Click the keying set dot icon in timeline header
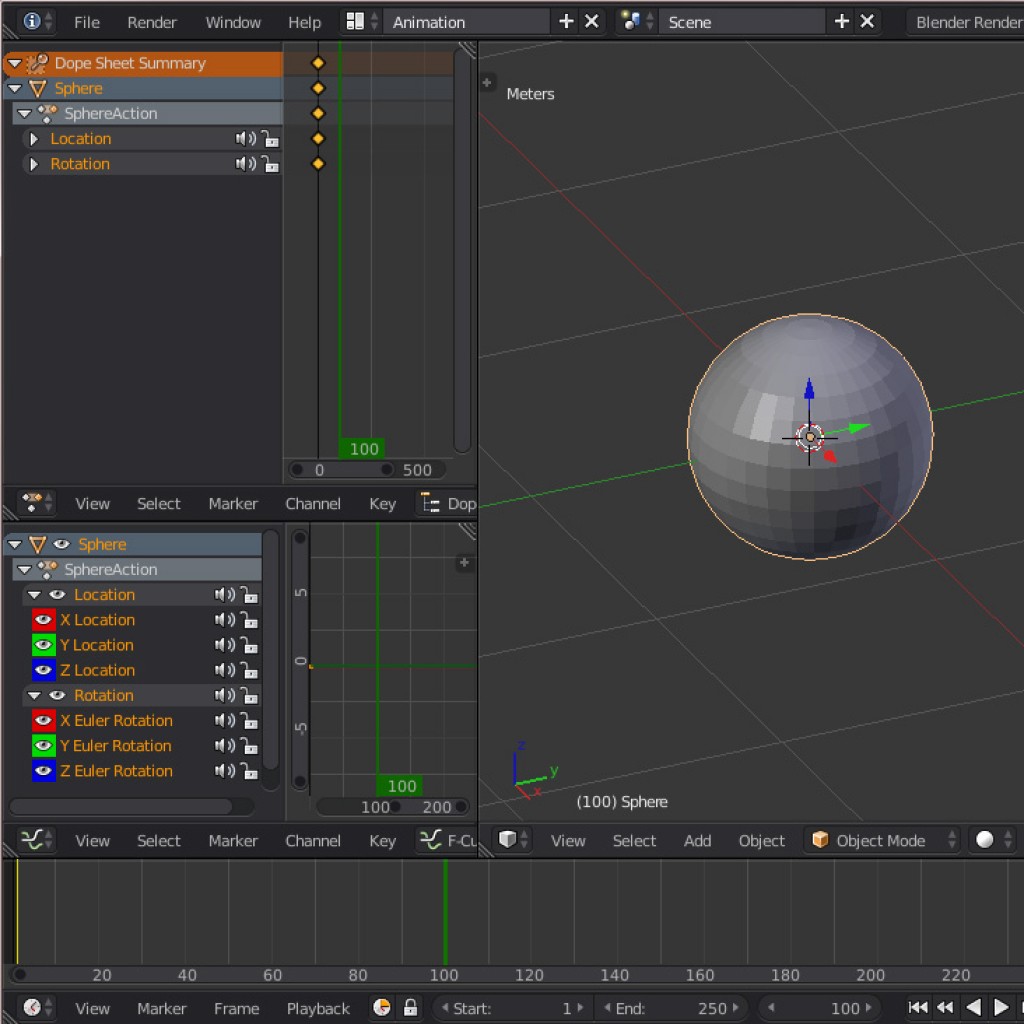Screen dimensions: 1024x1024 coord(382,1007)
